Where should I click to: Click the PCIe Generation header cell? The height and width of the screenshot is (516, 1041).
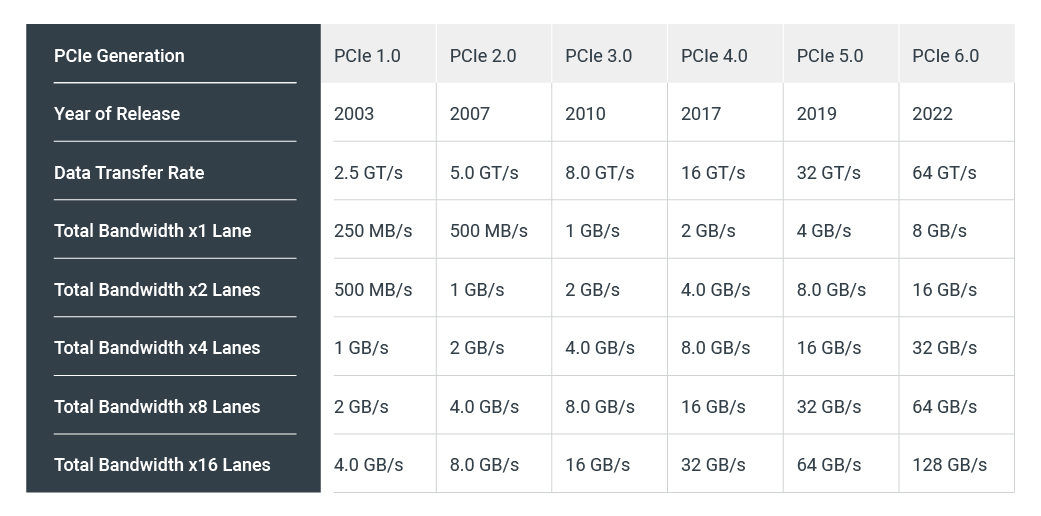[x=119, y=56]
